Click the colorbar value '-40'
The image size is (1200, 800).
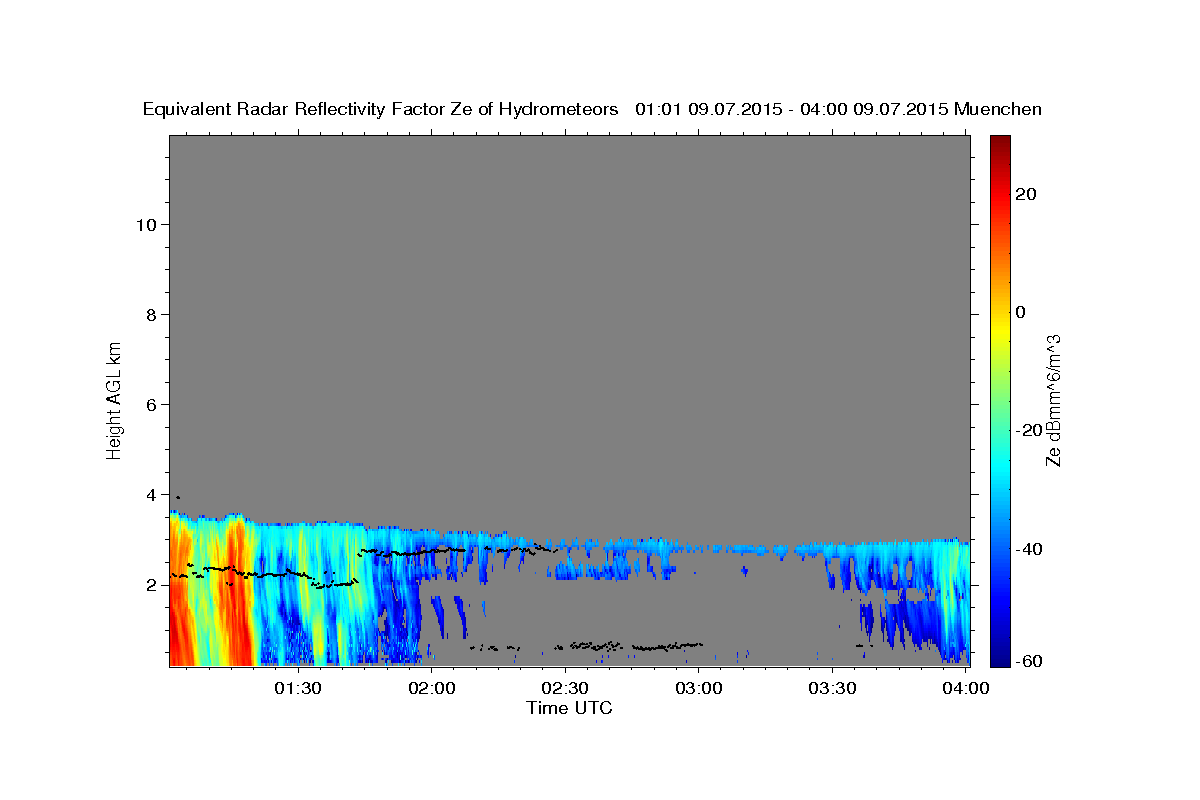[x=1030, y=548]
